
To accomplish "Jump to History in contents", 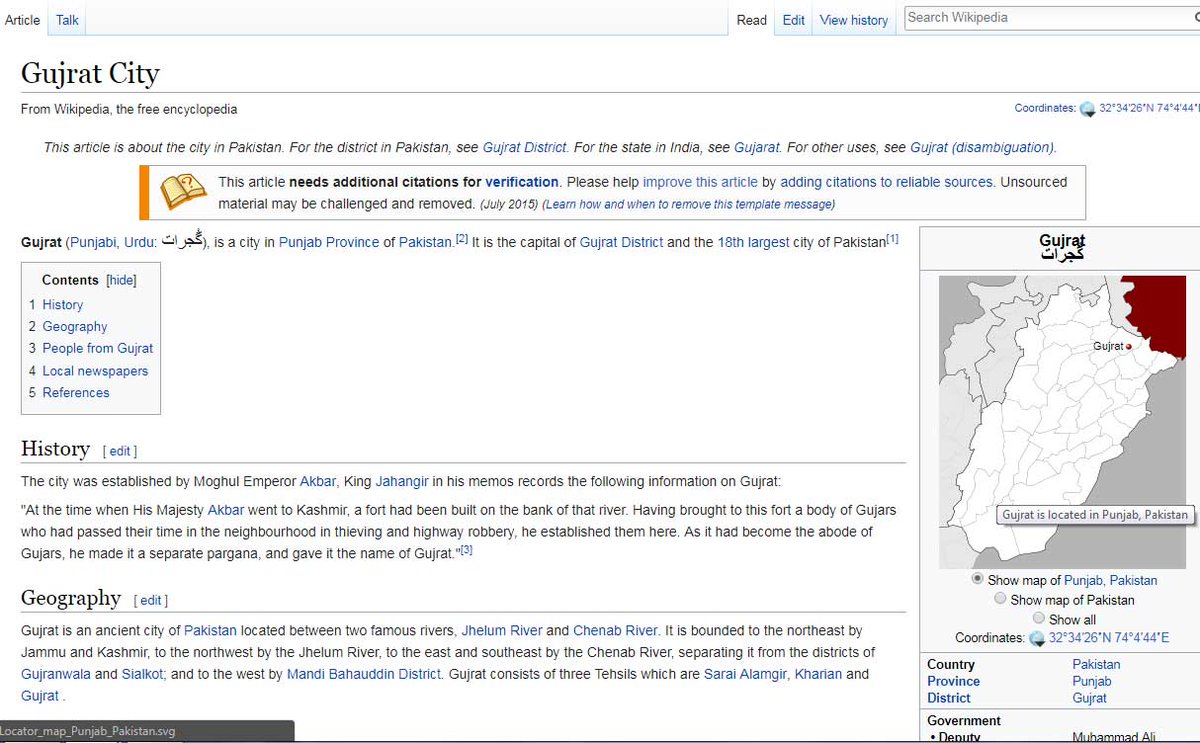I will pos(63,304).
